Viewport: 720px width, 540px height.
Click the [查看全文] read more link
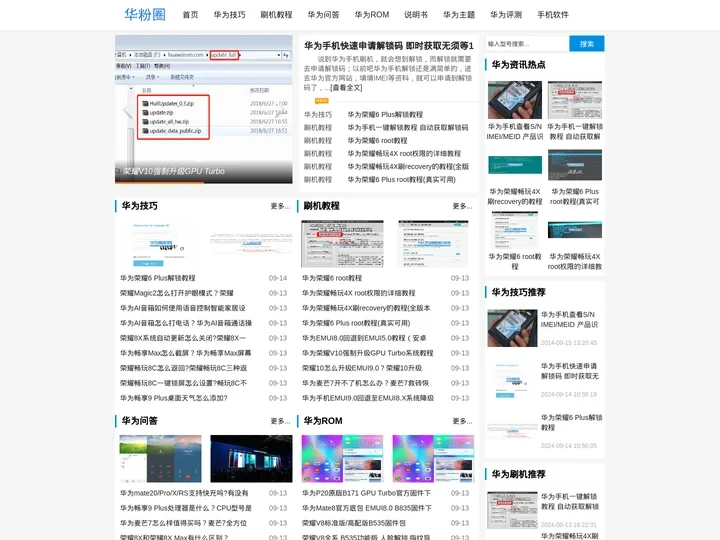point(346,88)
